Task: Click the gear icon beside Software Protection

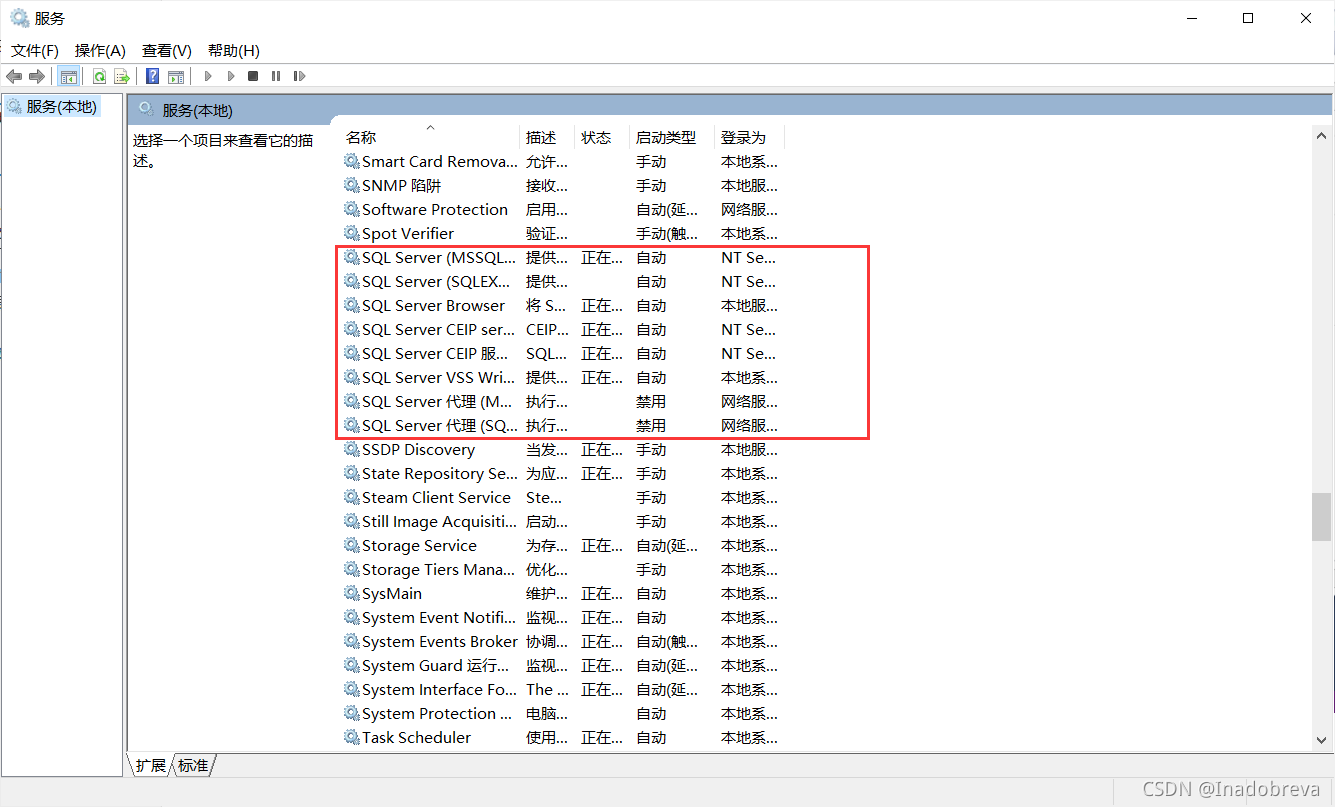Action: pos(351,209)
